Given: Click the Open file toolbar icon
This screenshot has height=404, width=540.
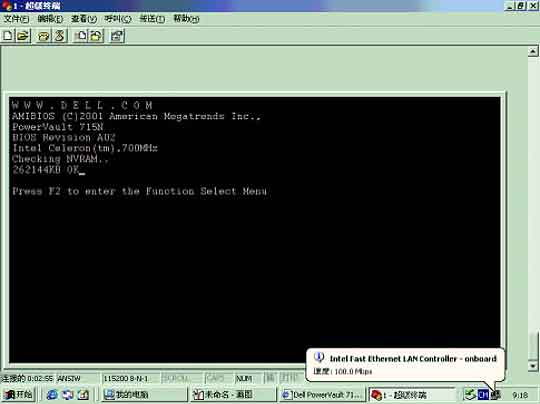Looking at the screenshot, I should pyautogui.click(x=23, y=36).
